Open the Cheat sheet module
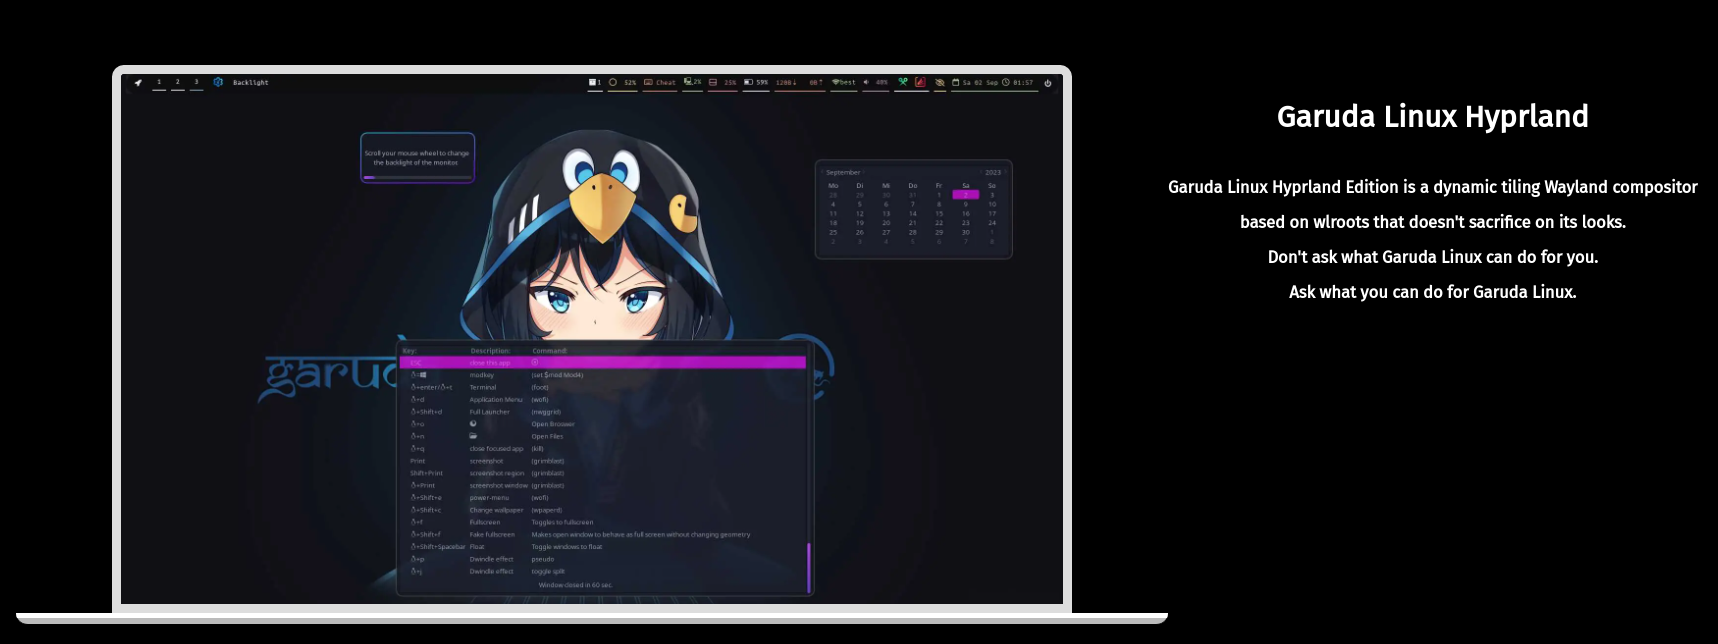This screenshot has width=1718, height=644. [660, 83]
